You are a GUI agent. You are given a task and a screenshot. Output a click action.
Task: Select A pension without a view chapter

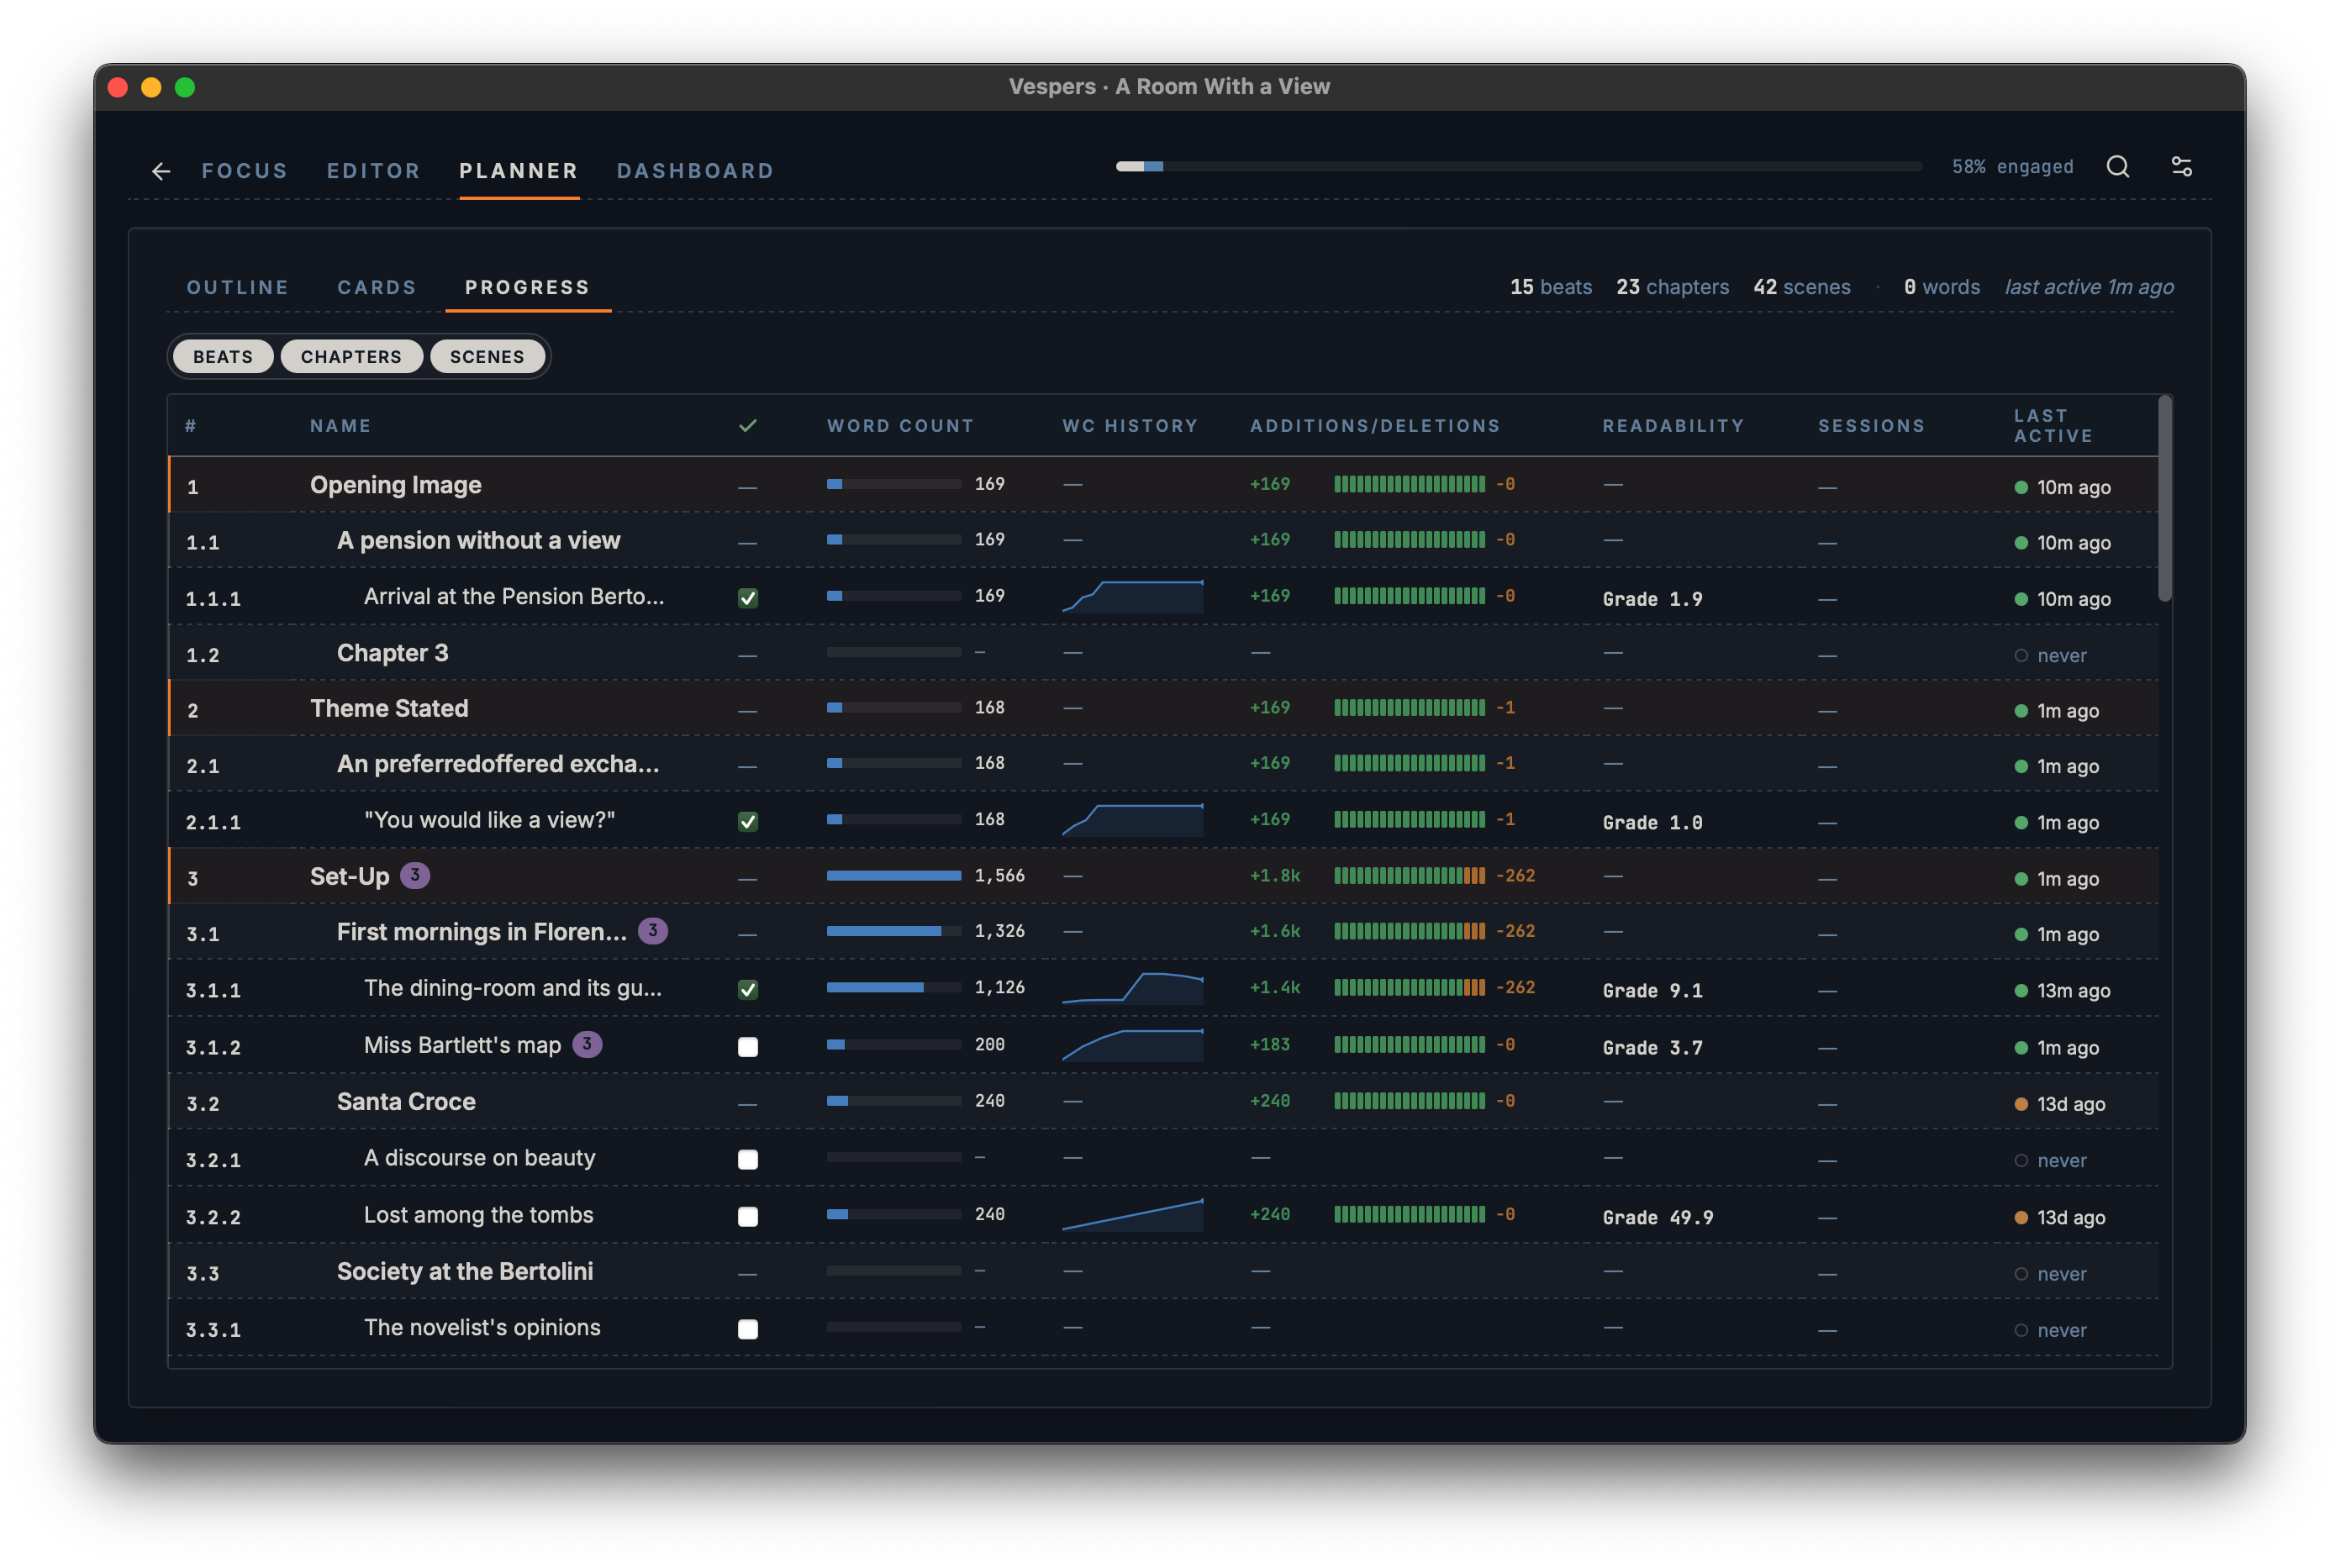tap(1163, 541)
